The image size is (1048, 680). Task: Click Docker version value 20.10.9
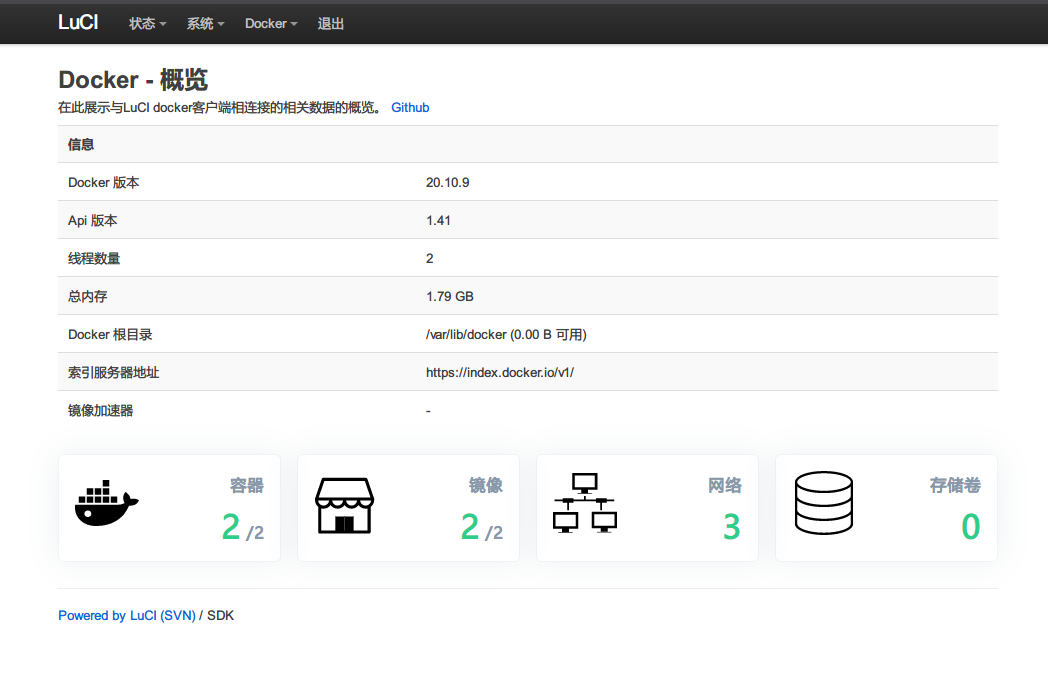(x=448, y=183)
